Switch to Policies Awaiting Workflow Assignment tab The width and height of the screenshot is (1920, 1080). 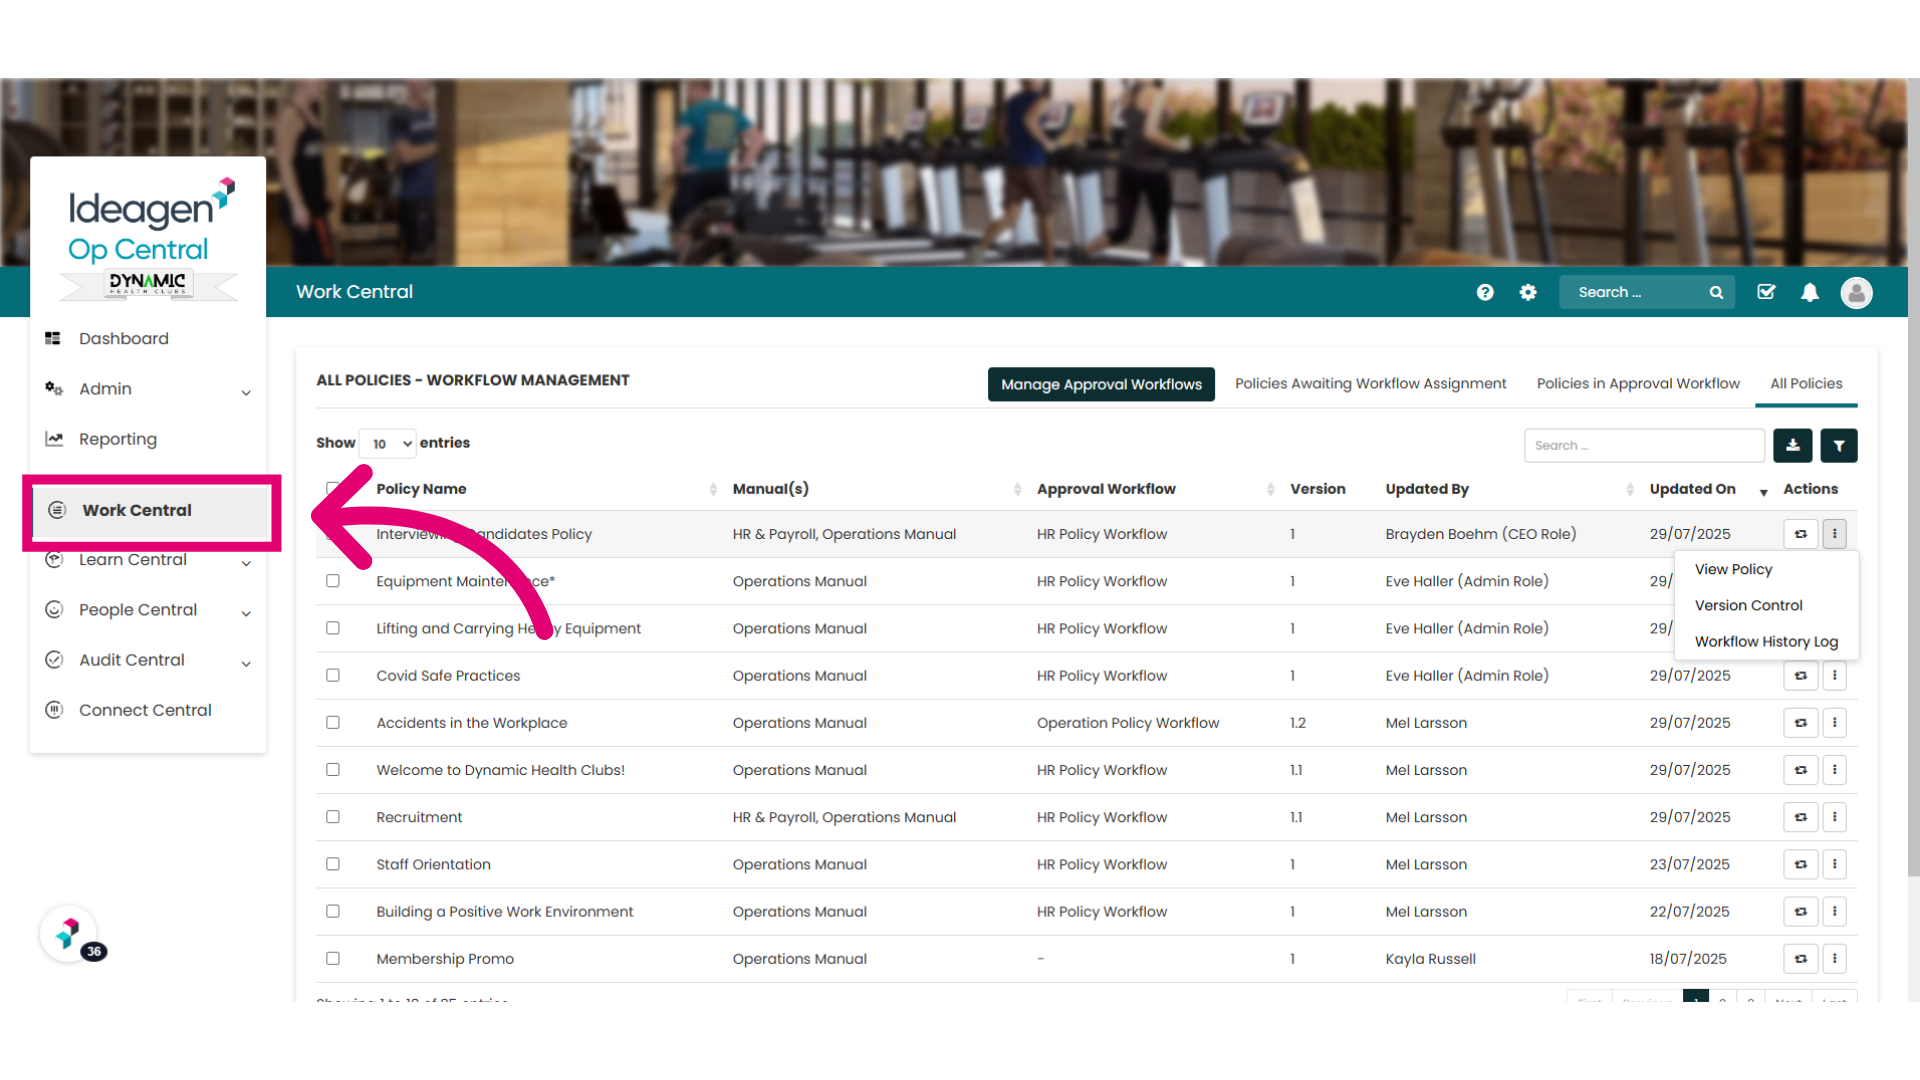[x=1370, y=383]
